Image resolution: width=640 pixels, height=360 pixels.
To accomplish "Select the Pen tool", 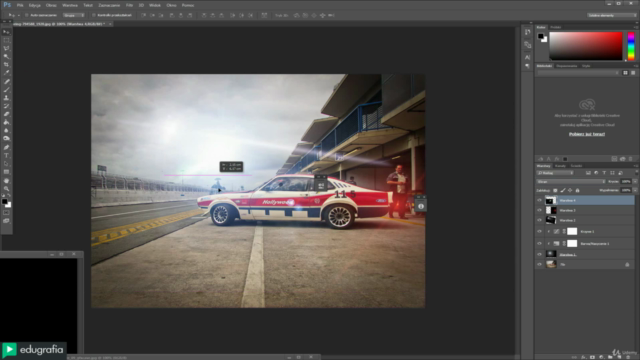I will click(6, 147).
